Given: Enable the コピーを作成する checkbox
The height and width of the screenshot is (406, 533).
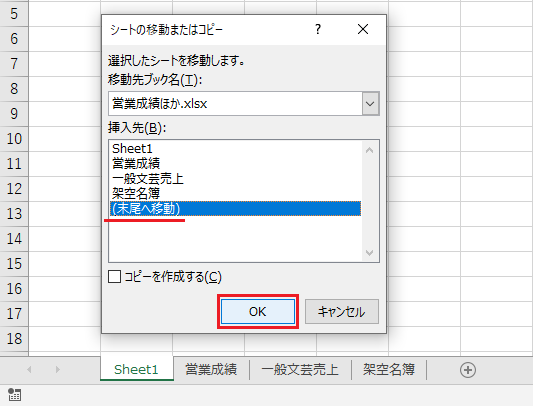Looking at the screenshot, I should click(x=114, y=276).
